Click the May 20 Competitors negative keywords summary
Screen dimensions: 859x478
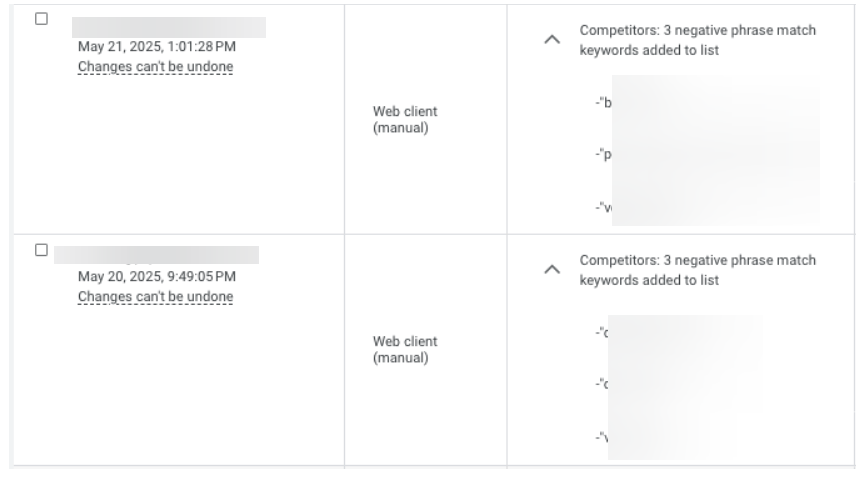[697, 270]
